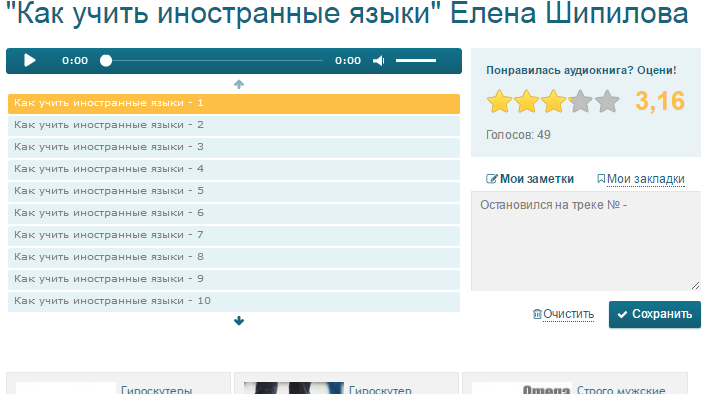Open the Гироскутеры ad link
Screen dimensions: 714x394
(x=156, y=390)
